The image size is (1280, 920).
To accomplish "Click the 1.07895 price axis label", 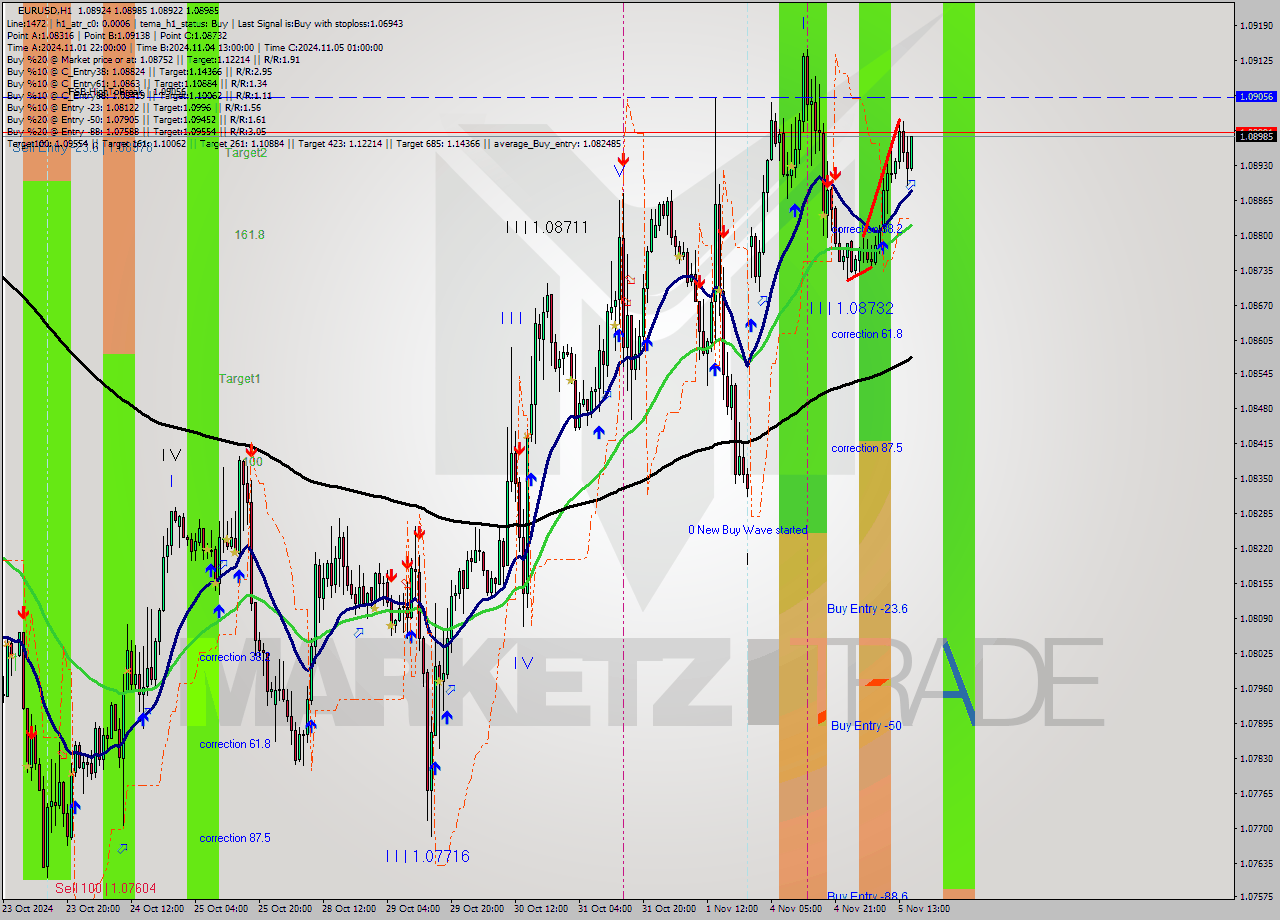I will tap(1256, 723).
